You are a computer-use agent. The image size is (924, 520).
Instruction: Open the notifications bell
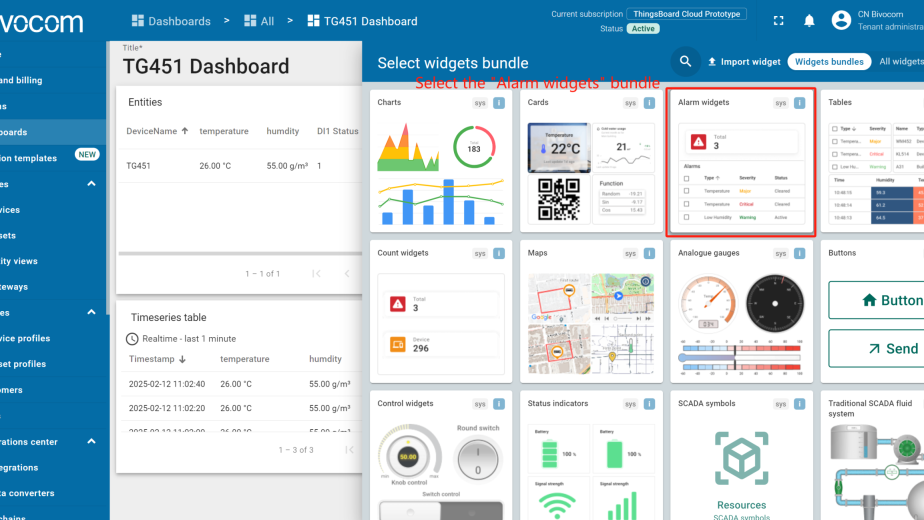[809, 21]
